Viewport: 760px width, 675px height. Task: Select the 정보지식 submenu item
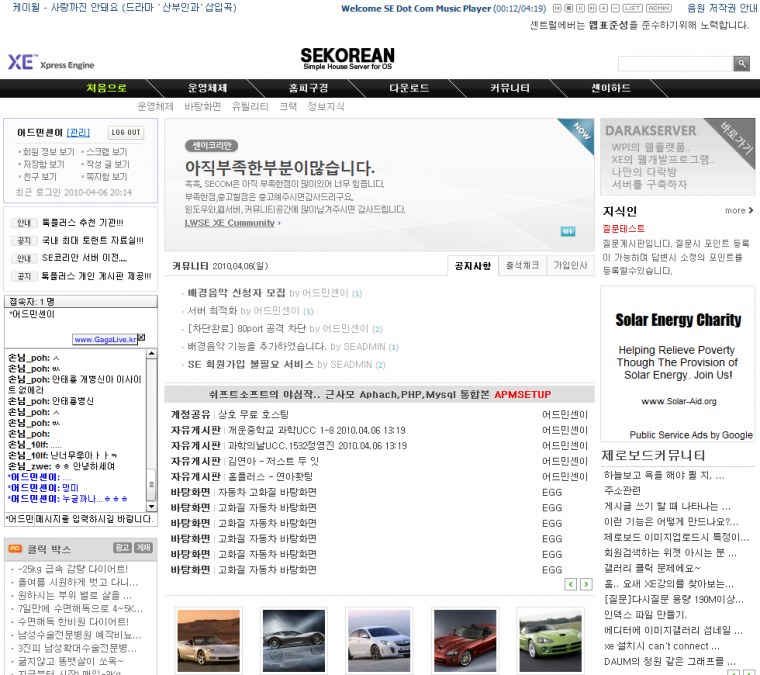pyautogui.click(x=326, y=107)
